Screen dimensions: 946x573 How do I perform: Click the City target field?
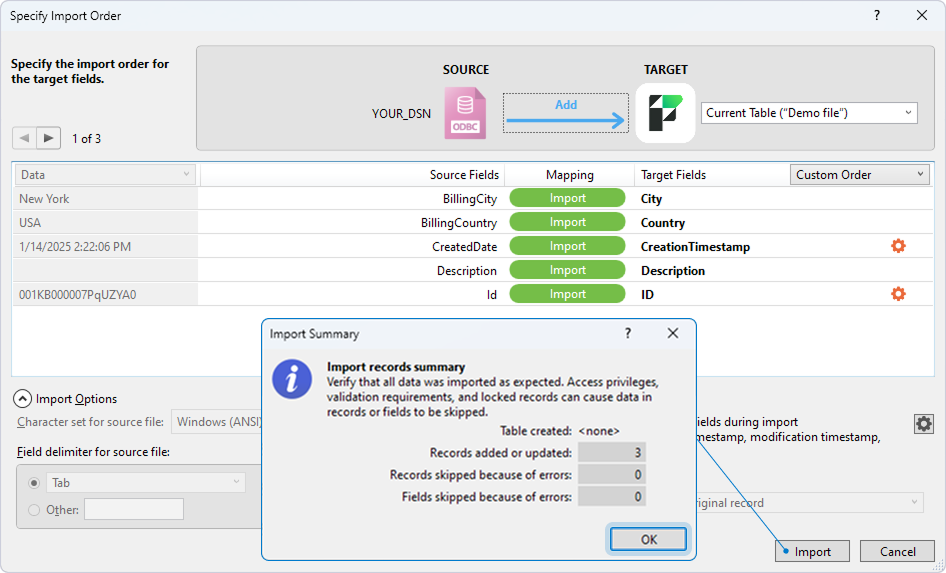click(x=651, y=199)
